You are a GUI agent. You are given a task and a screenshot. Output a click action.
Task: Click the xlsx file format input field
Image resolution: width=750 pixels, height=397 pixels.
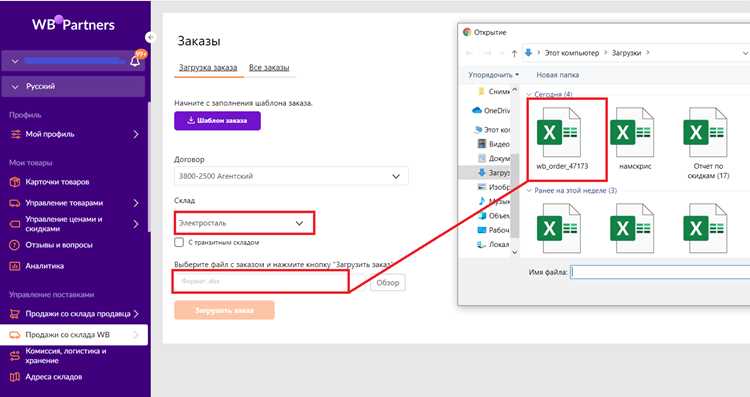point(260,281)
